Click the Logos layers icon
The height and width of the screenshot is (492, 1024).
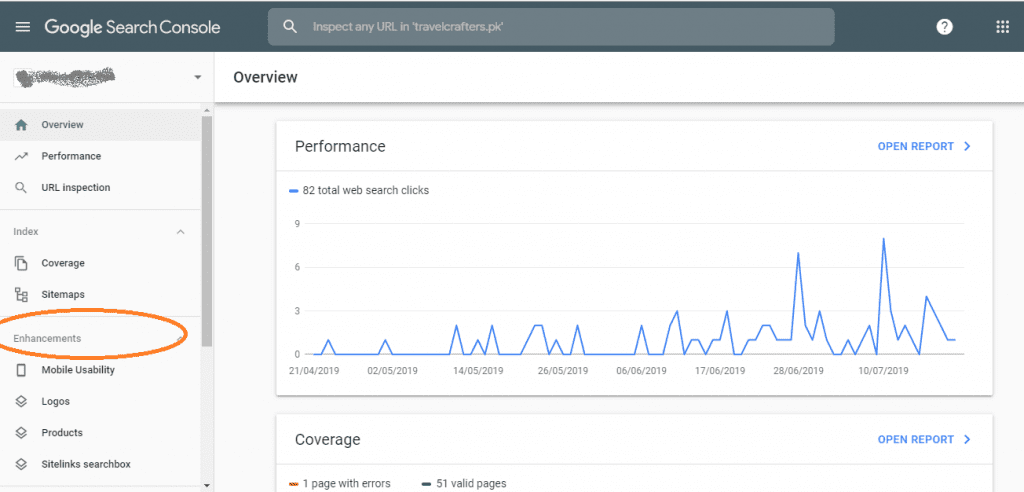[21, 402]
